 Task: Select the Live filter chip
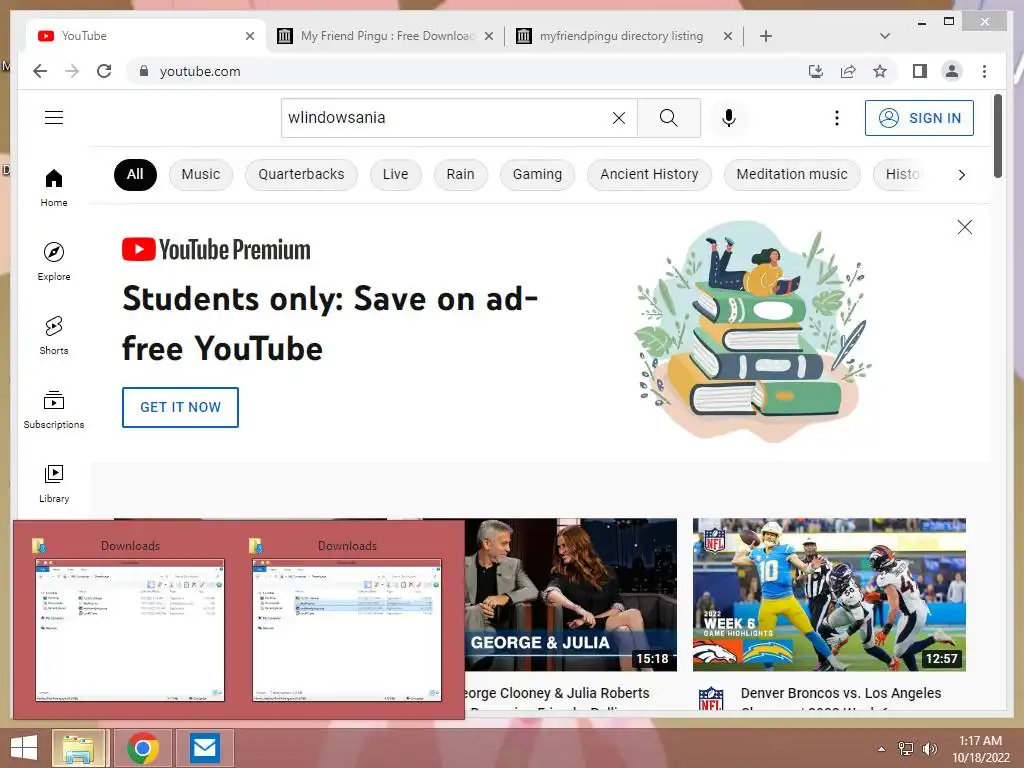395,174
